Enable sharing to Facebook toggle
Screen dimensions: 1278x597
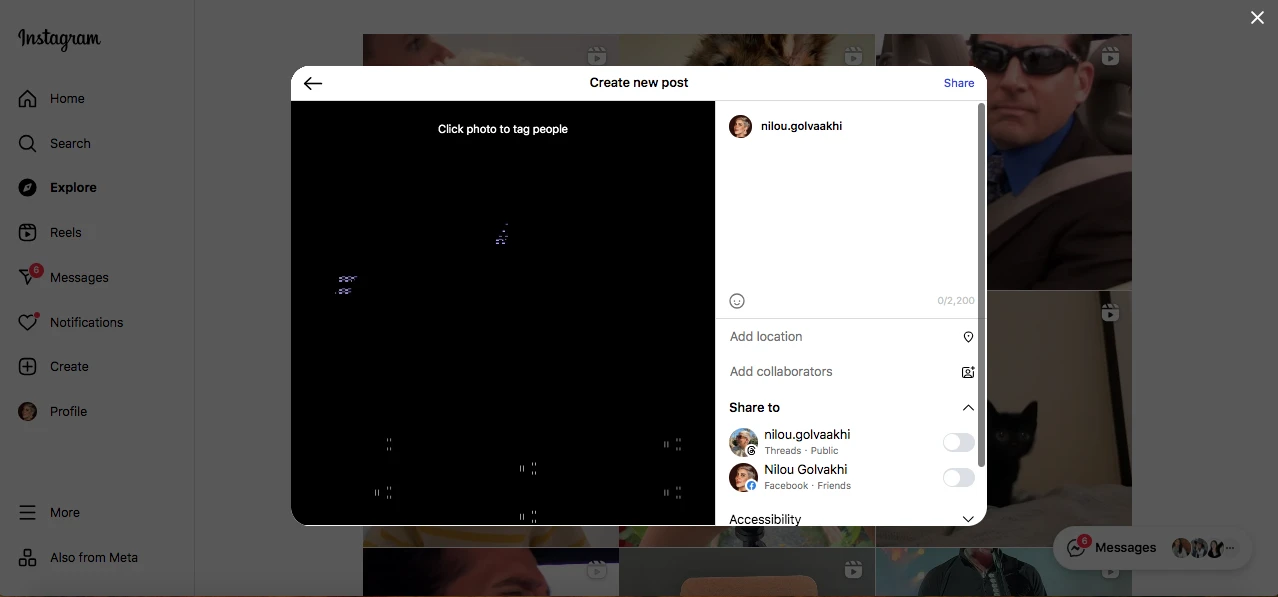pos(958,477)
